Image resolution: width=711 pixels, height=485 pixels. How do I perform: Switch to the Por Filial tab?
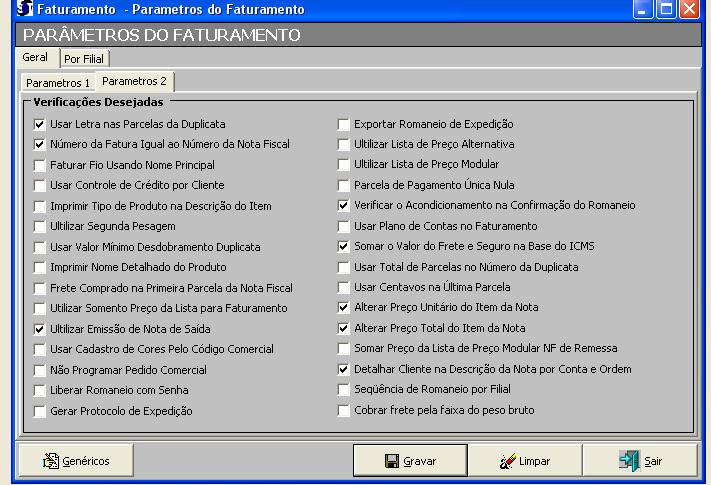pos(85,59)
